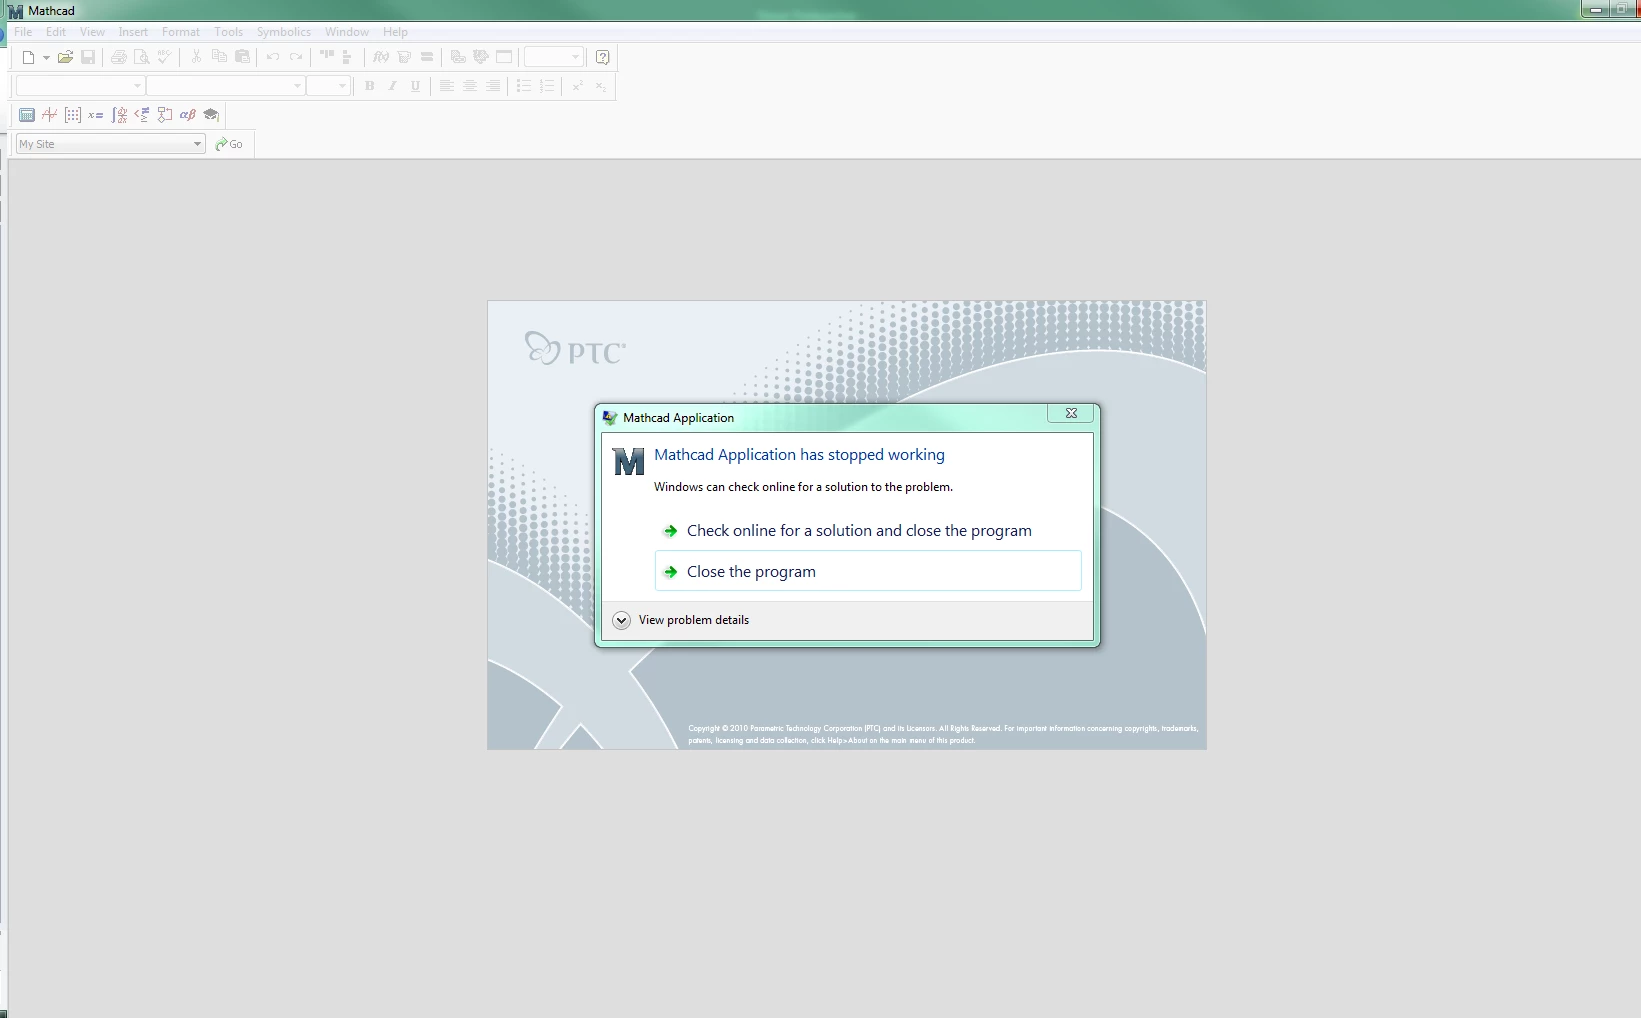1641x1018 pixels.
Task: Click the Print icon in toolbar
Action: [x=119, y=57]
